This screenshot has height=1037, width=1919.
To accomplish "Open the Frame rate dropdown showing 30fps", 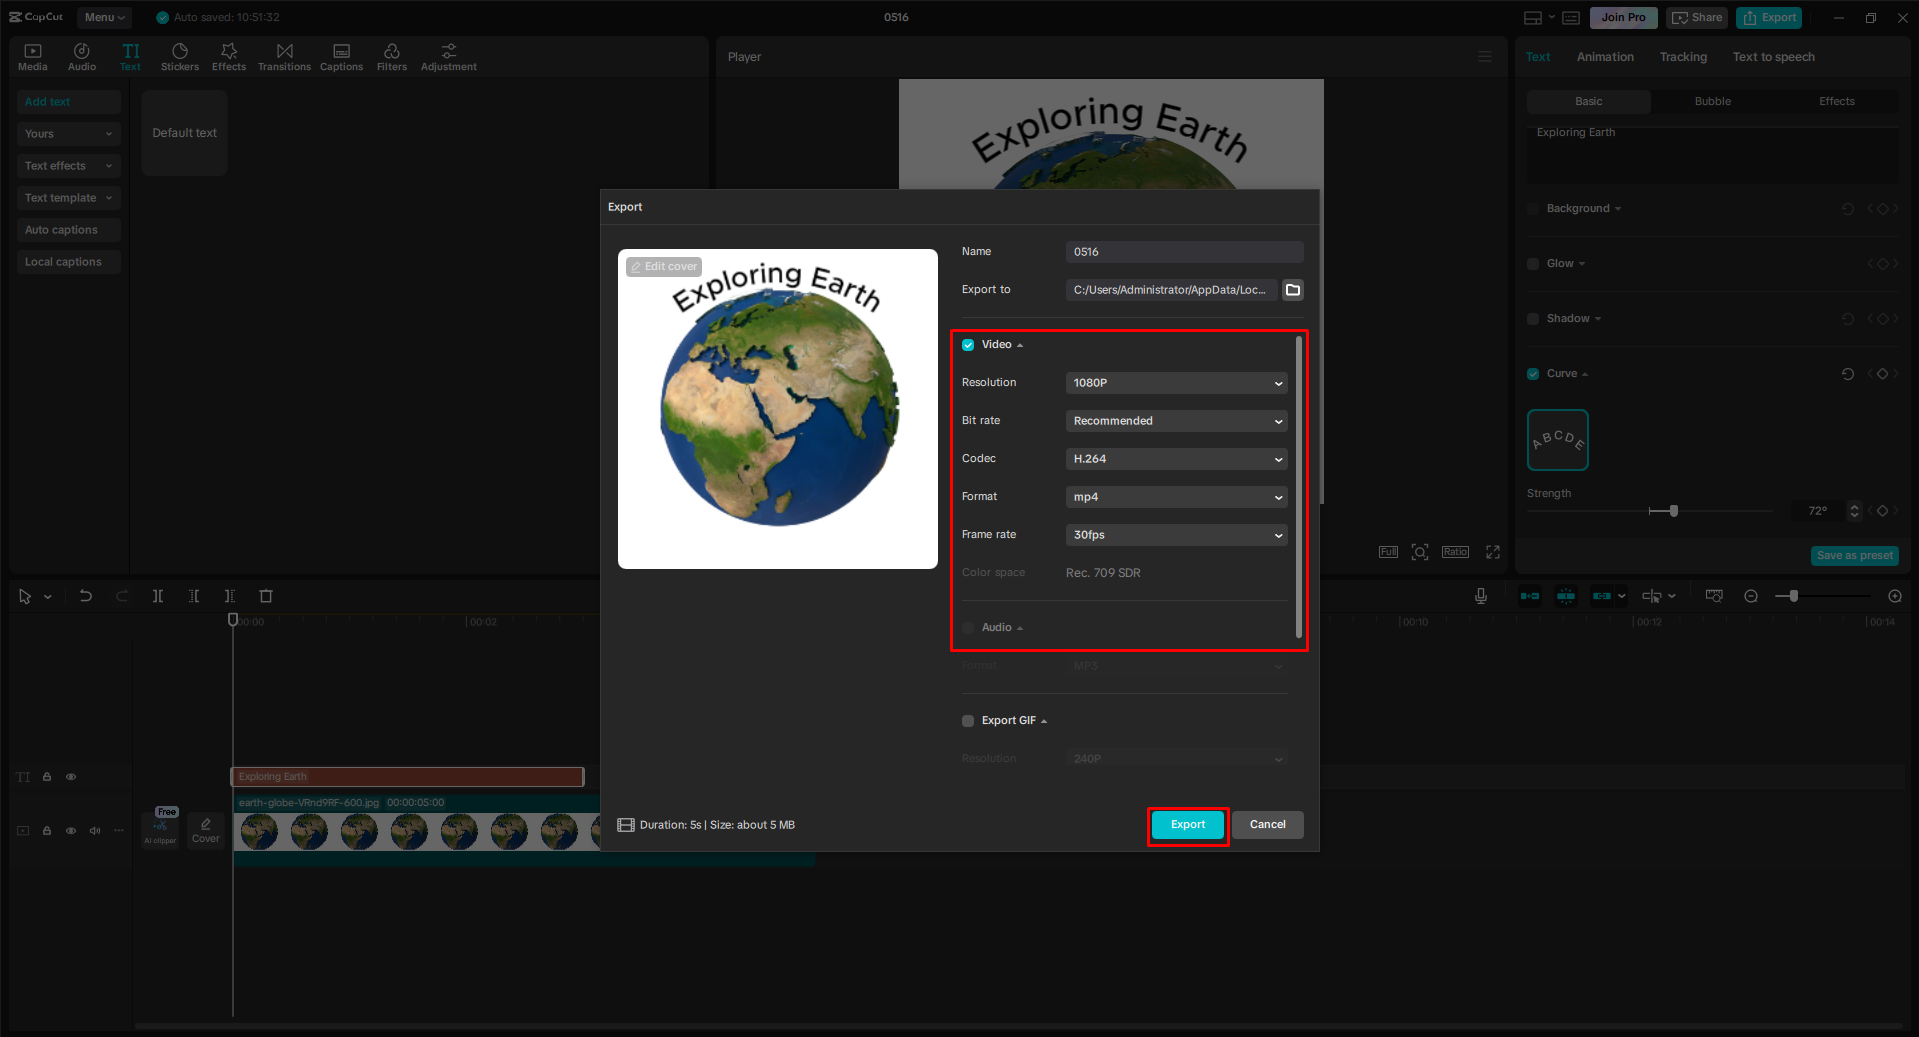I will click(x=1176, y=535).
